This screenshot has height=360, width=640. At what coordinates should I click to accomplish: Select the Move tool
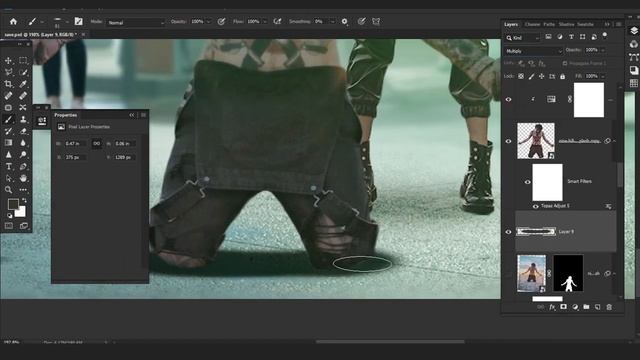point(8,60)
